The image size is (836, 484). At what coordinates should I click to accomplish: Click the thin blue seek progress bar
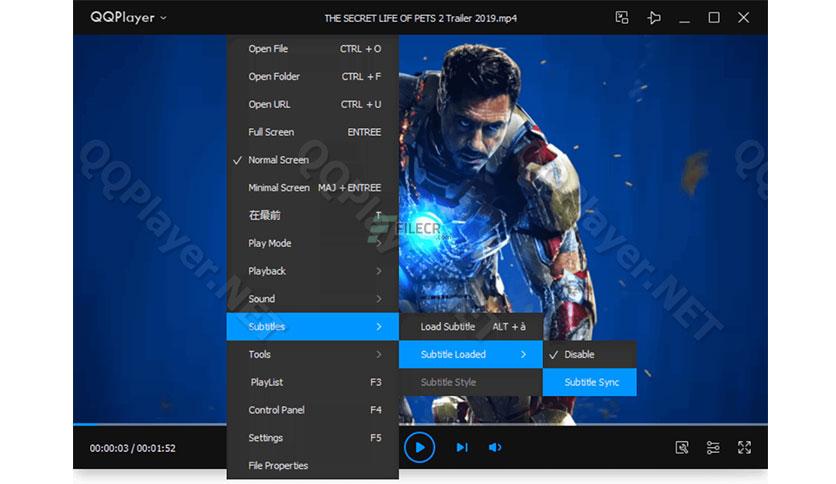click(150, 424)
